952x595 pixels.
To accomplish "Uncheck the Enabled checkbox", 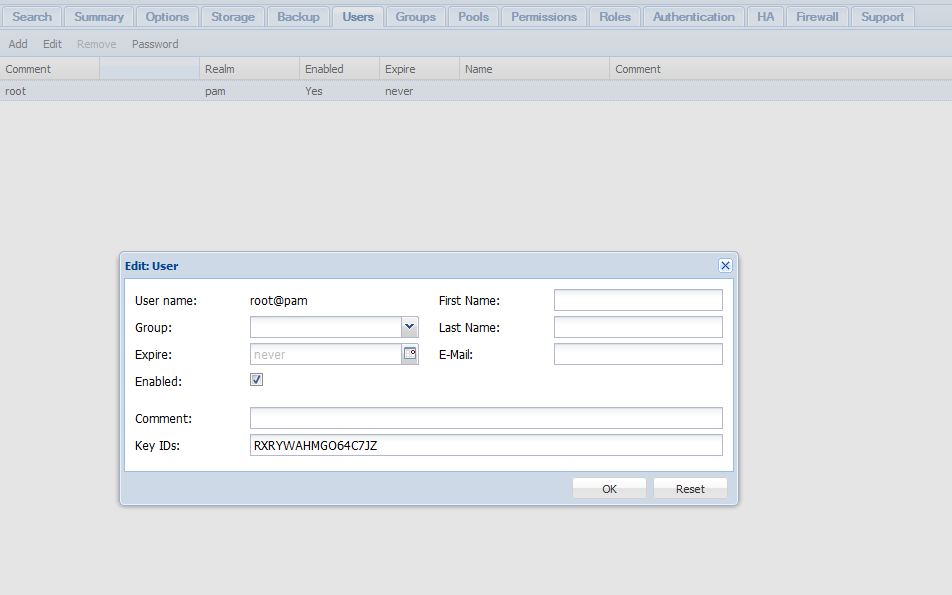I will tap(256, 380).
